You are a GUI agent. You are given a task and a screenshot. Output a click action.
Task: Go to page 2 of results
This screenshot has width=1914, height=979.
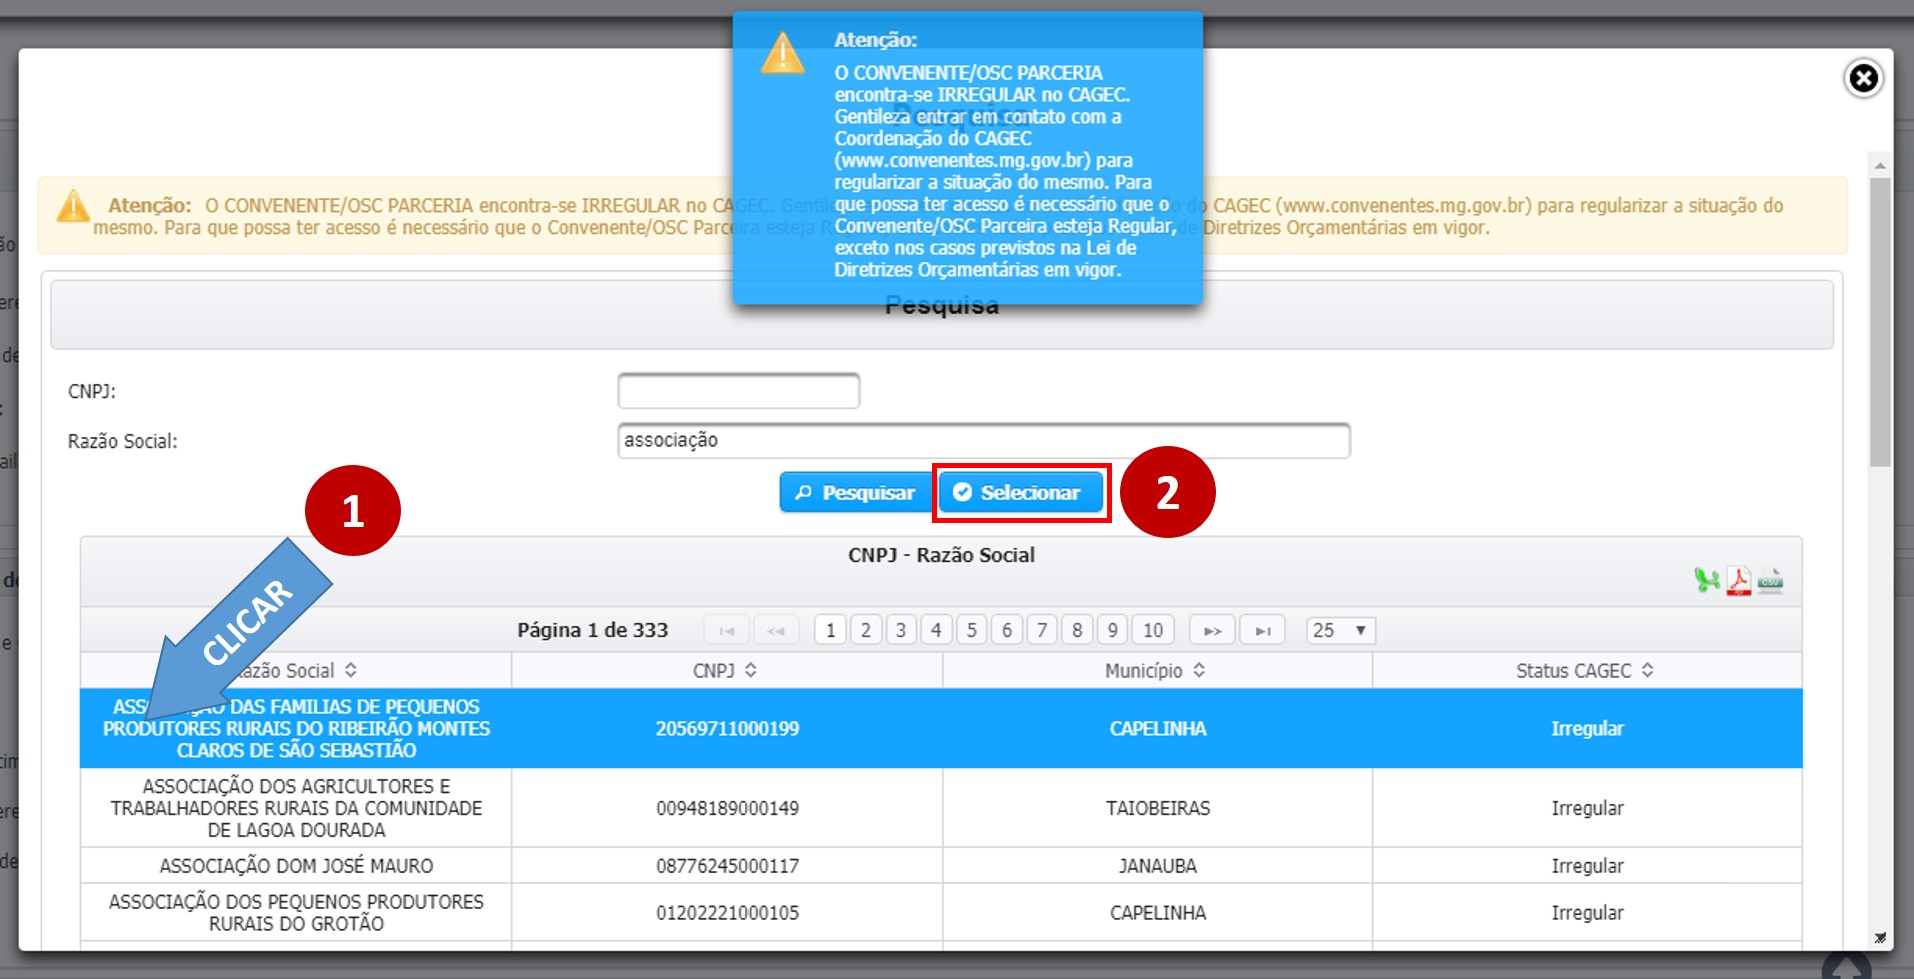[866, 631]
